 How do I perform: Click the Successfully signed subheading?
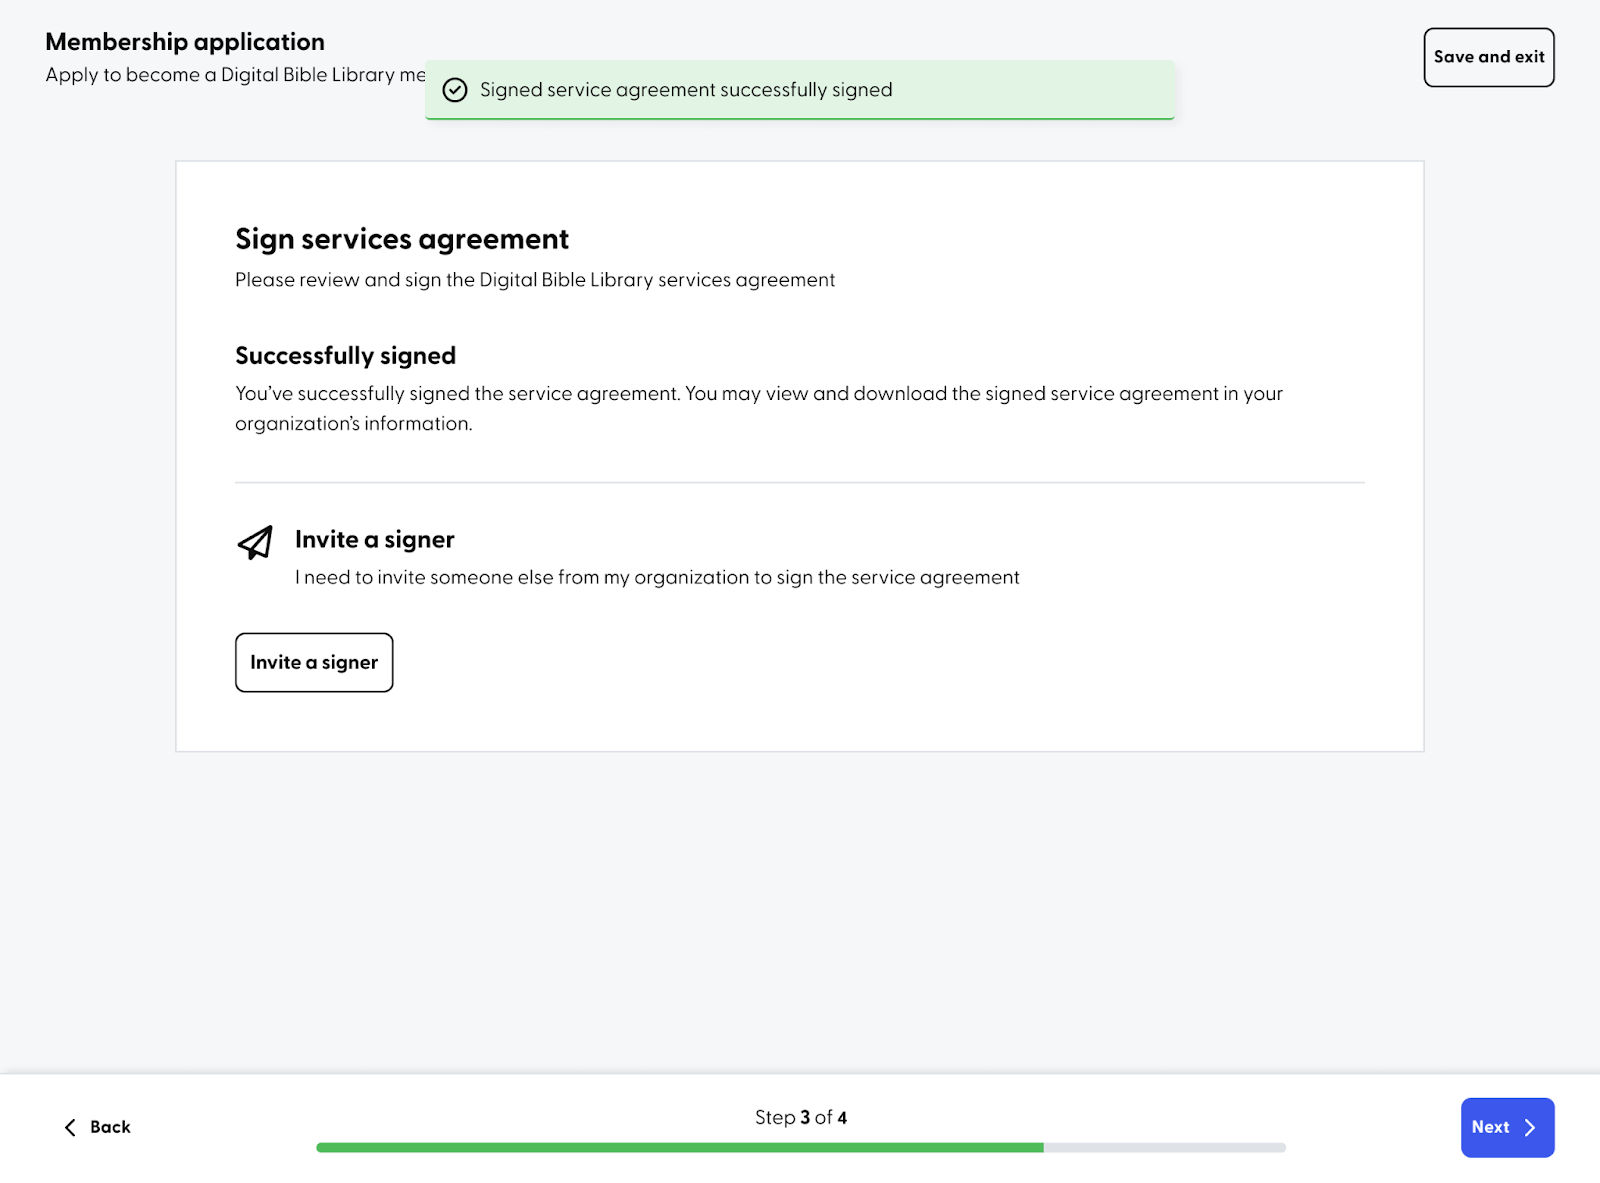point(345,356)
